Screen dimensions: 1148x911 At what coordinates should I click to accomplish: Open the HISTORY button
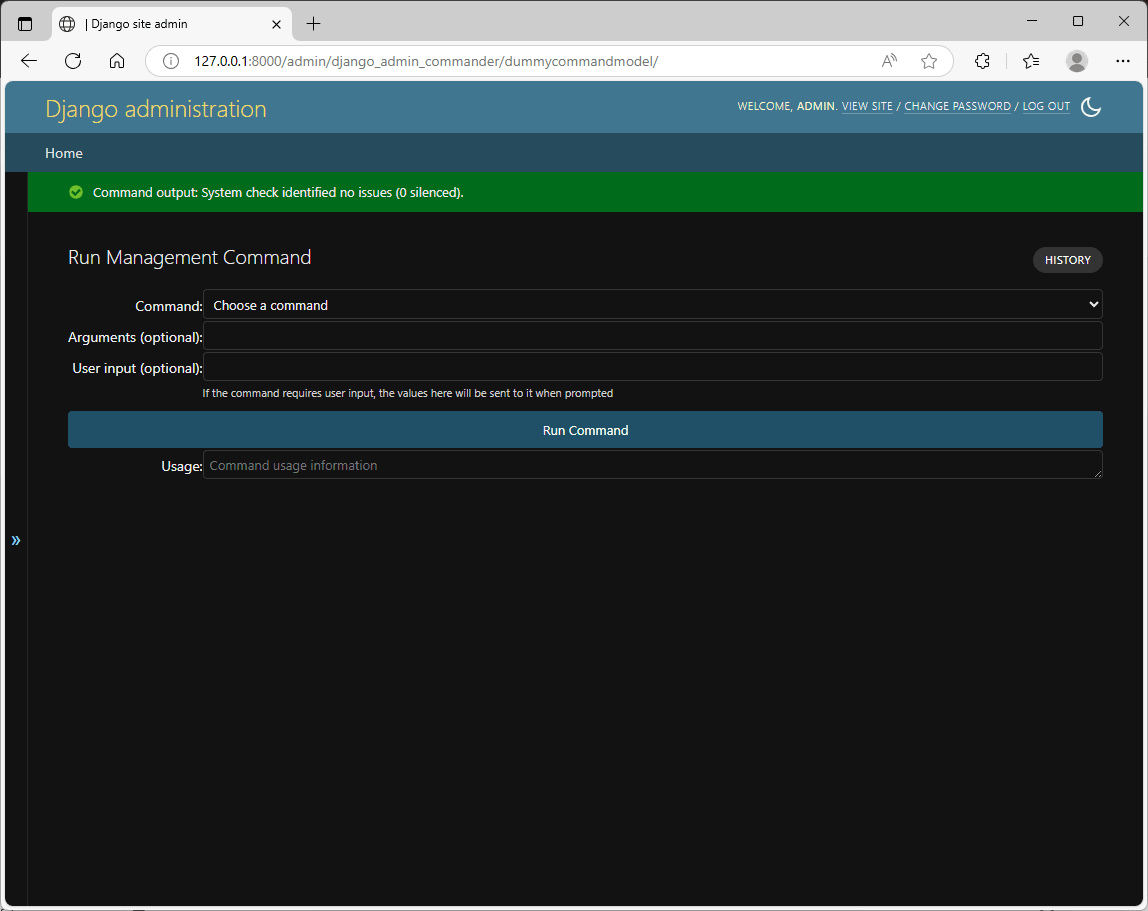click(x=1067, y=259)
